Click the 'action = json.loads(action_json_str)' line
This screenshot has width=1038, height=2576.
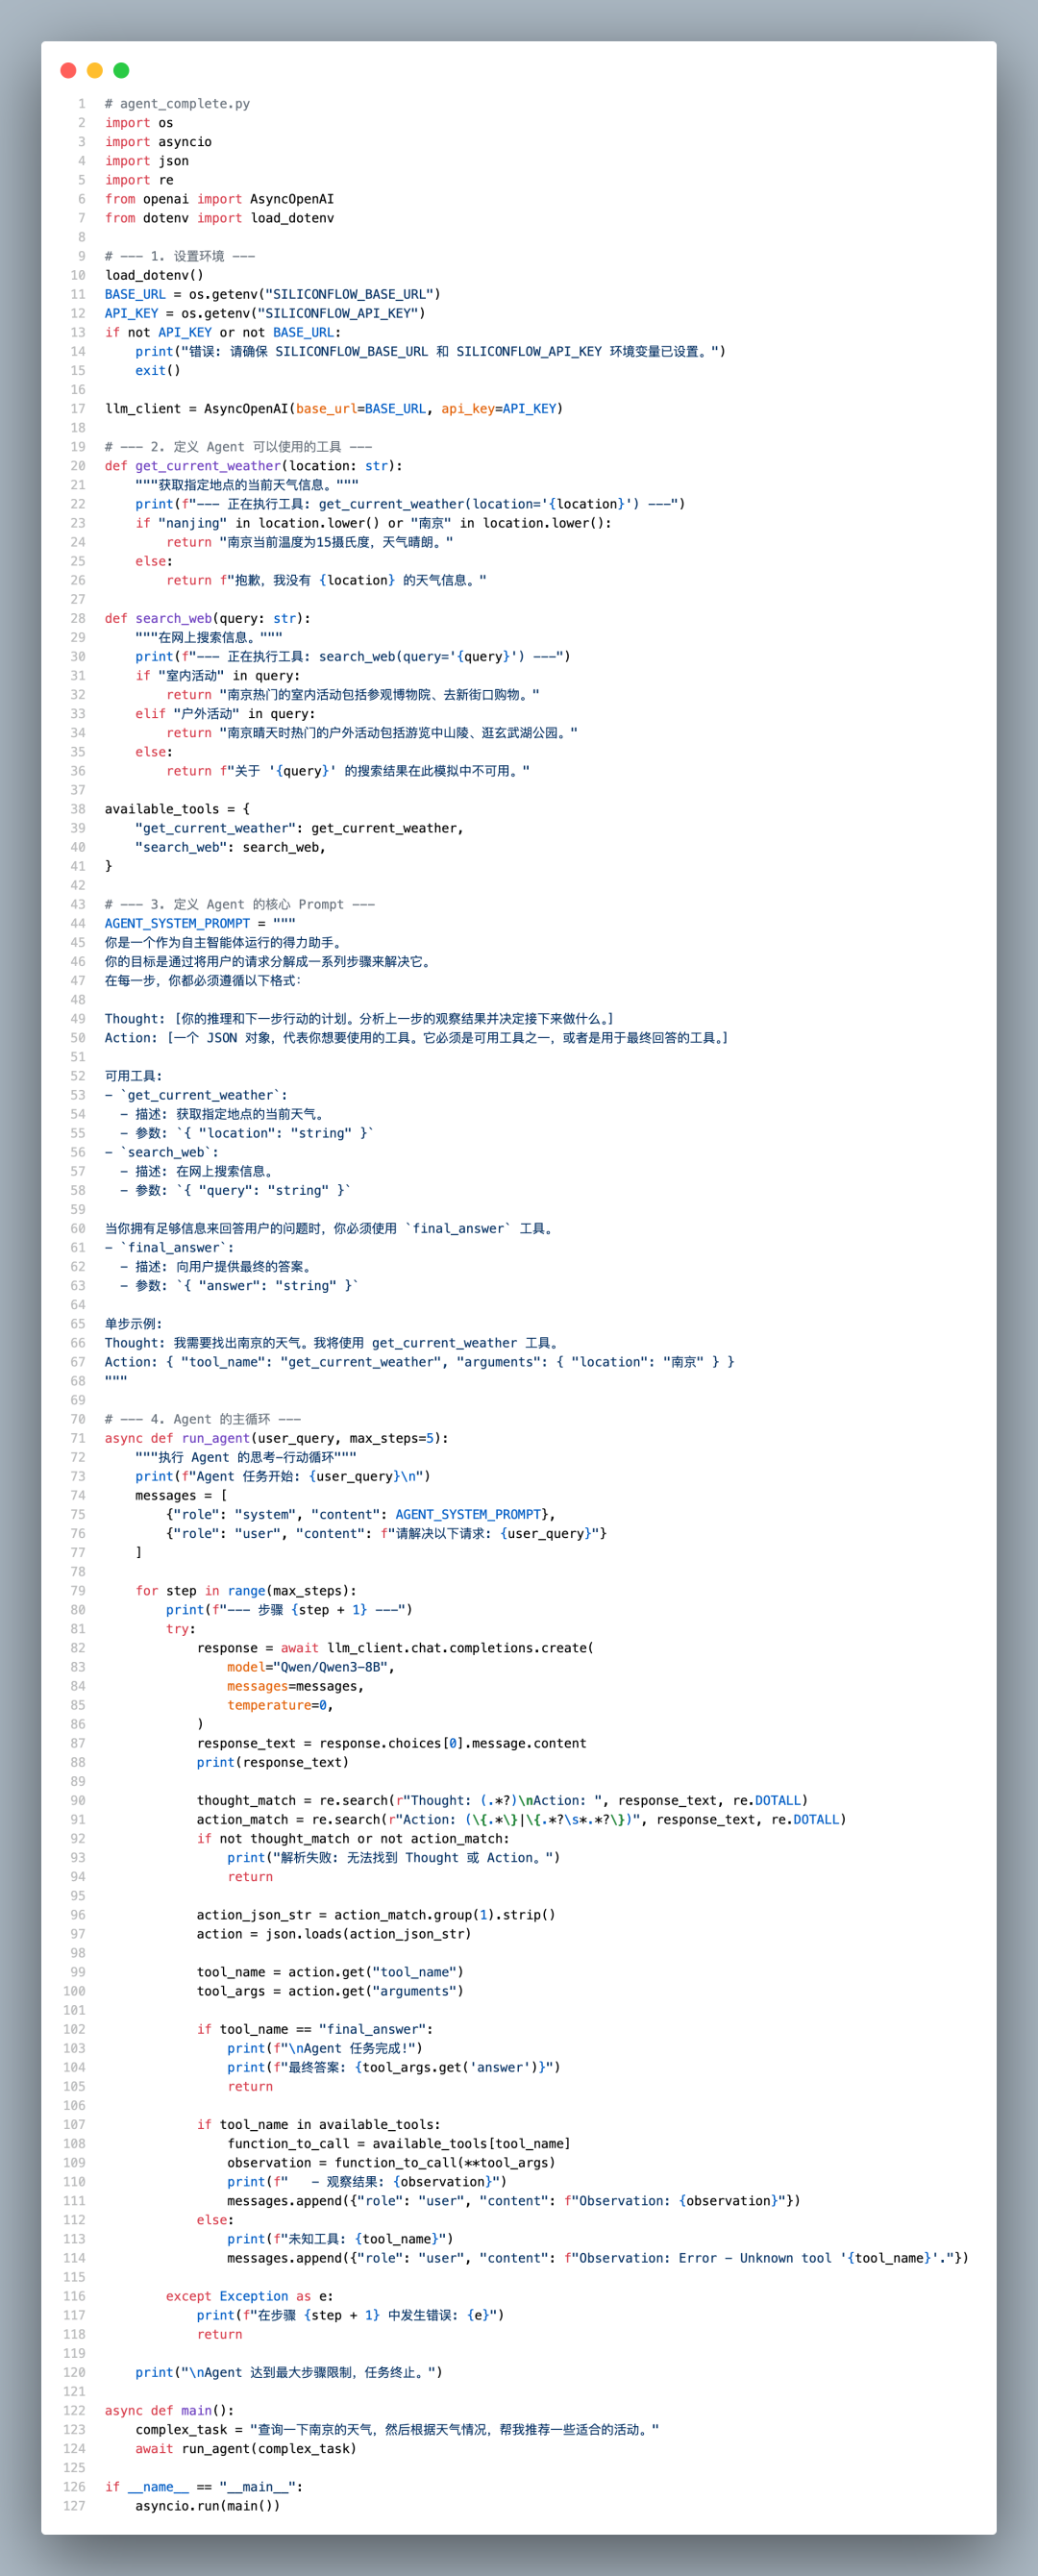point(334,1934)
